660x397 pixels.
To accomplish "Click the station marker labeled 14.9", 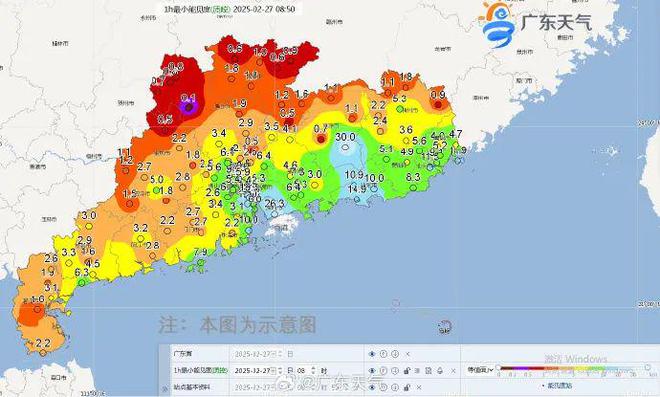I will coord(357,200).
